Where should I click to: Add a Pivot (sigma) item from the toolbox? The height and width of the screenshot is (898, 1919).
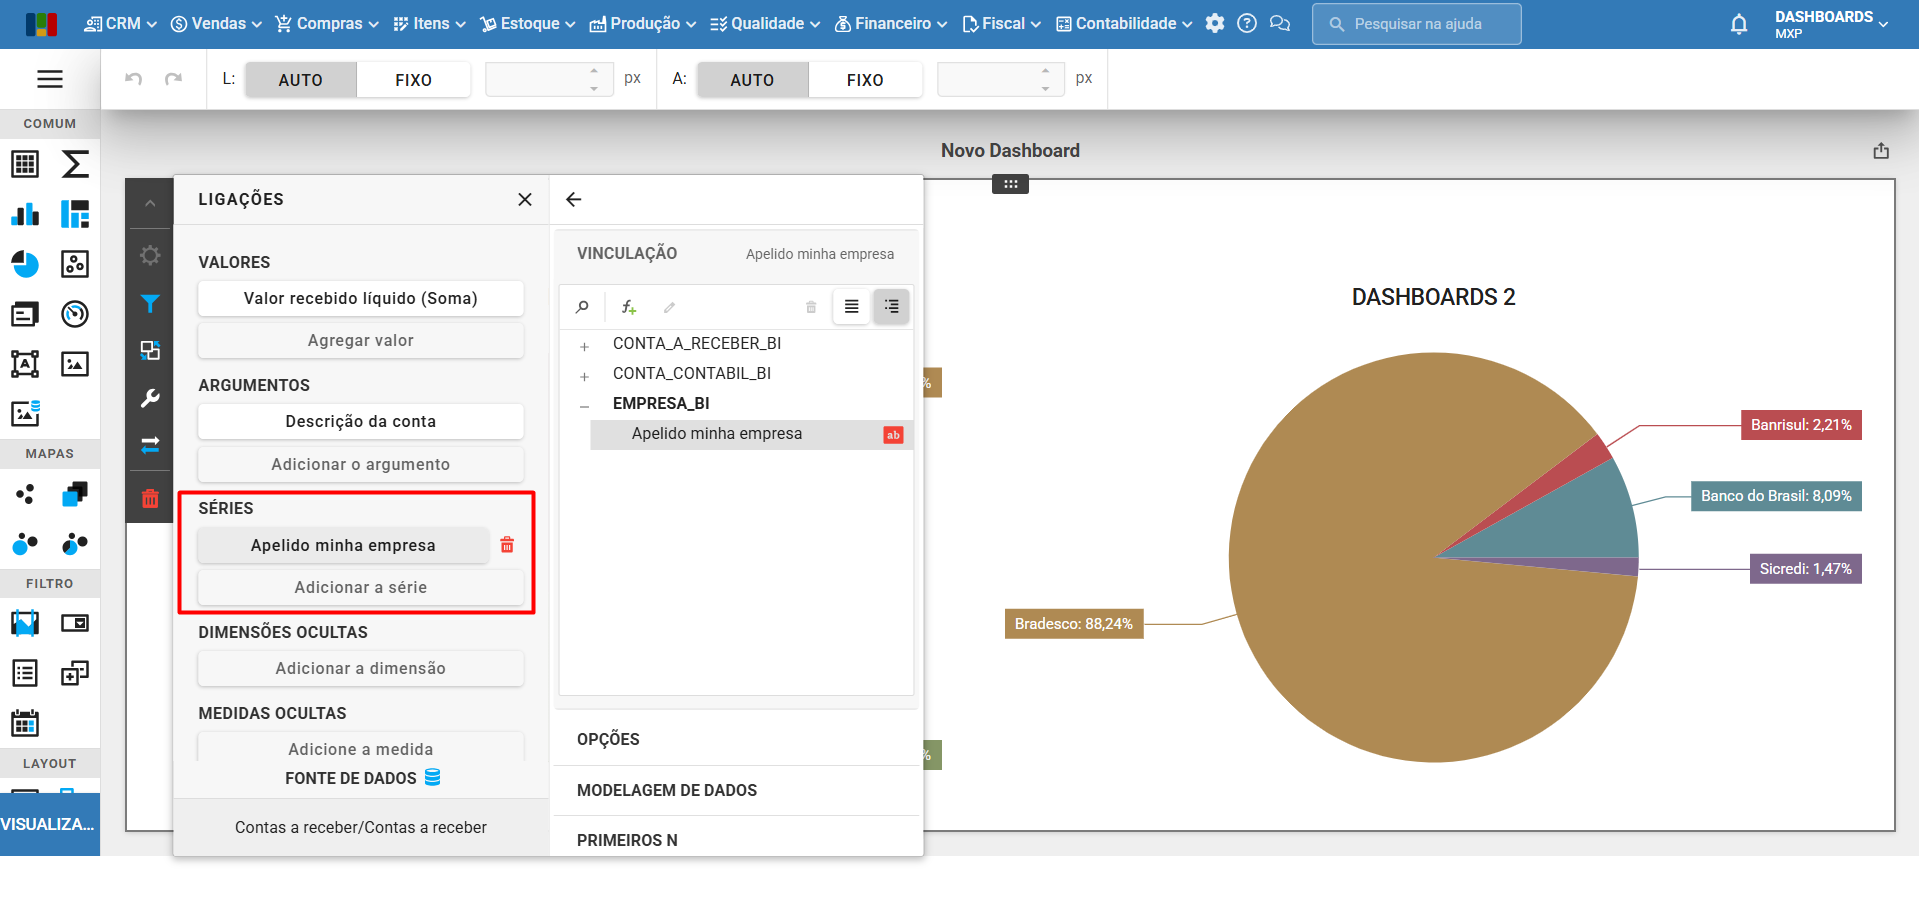(x=75, y=164)
